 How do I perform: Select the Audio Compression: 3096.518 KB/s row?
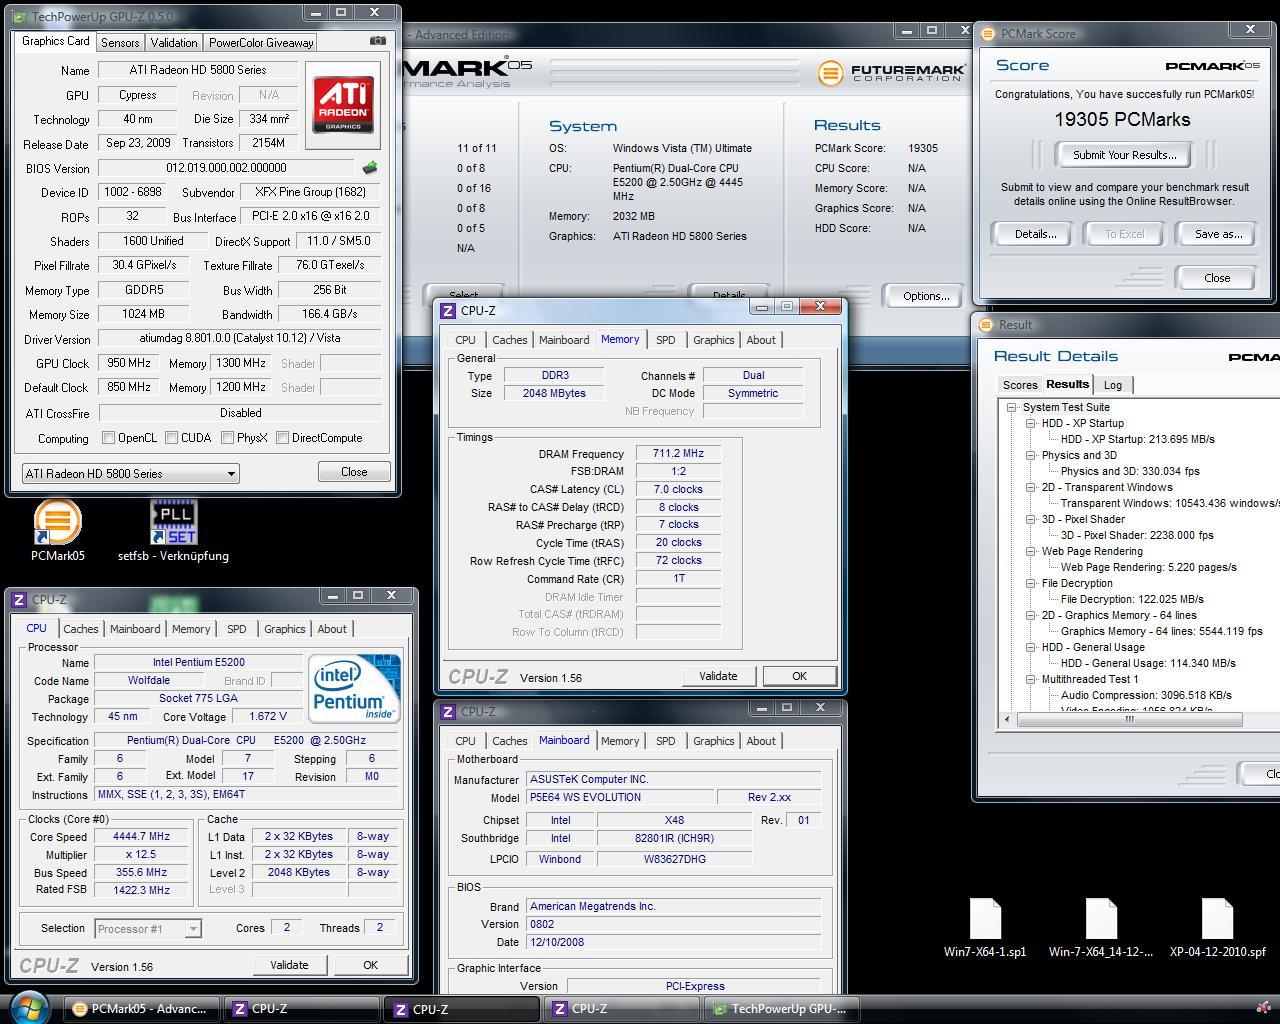pyautogui.click(x=1146, y=695)
